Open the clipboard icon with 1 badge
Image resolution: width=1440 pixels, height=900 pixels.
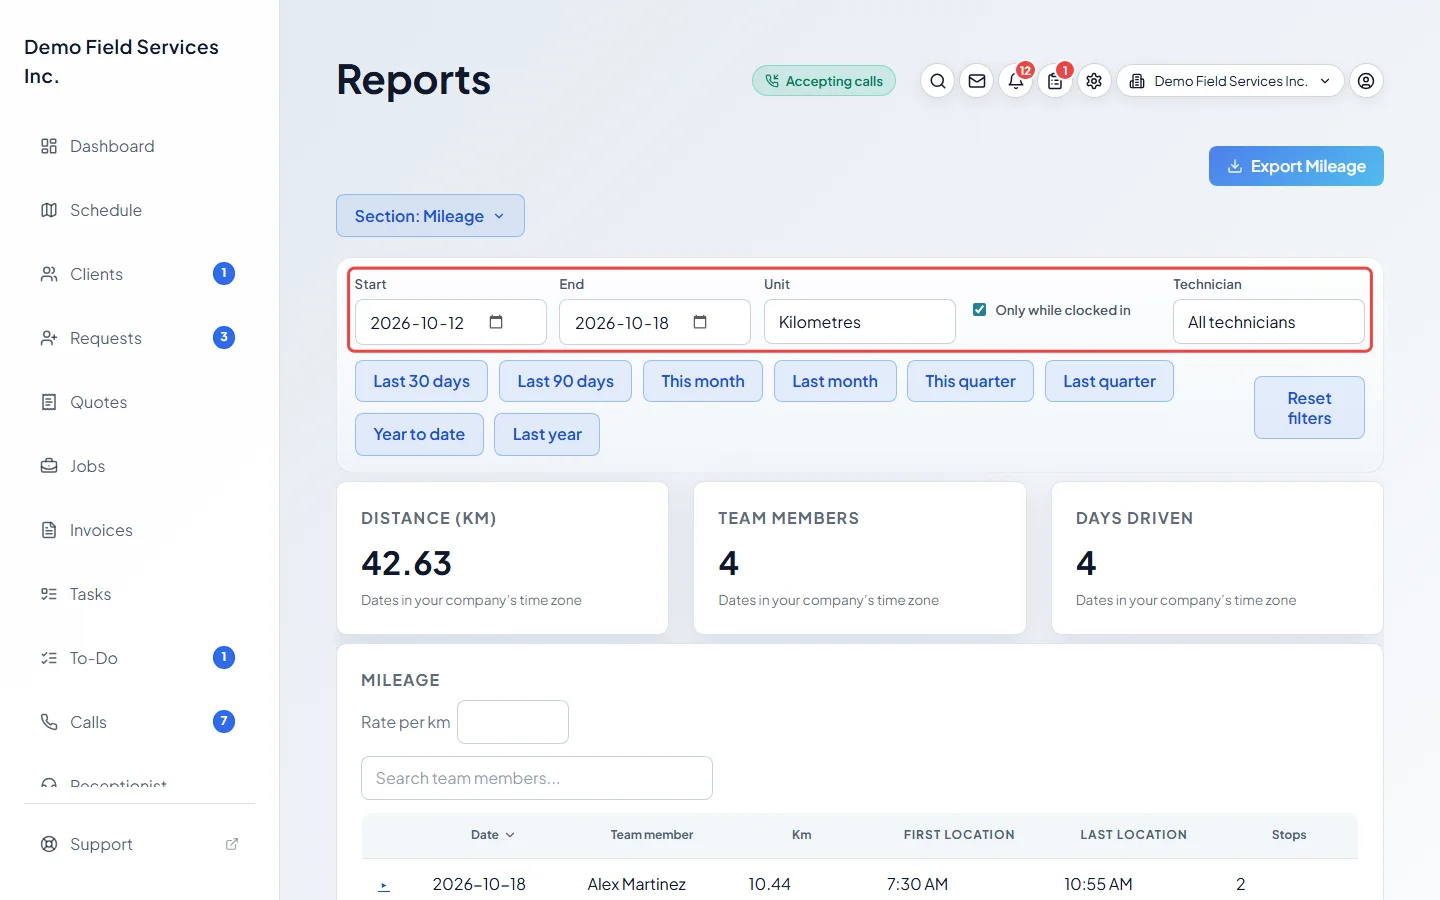click(1055, 81)
